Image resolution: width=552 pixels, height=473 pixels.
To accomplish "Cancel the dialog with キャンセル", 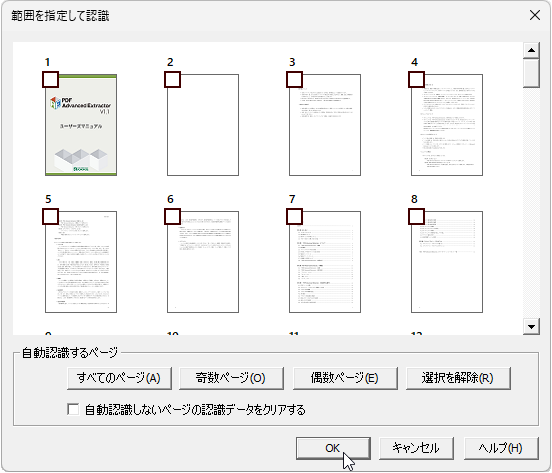I will click(416, 448).
